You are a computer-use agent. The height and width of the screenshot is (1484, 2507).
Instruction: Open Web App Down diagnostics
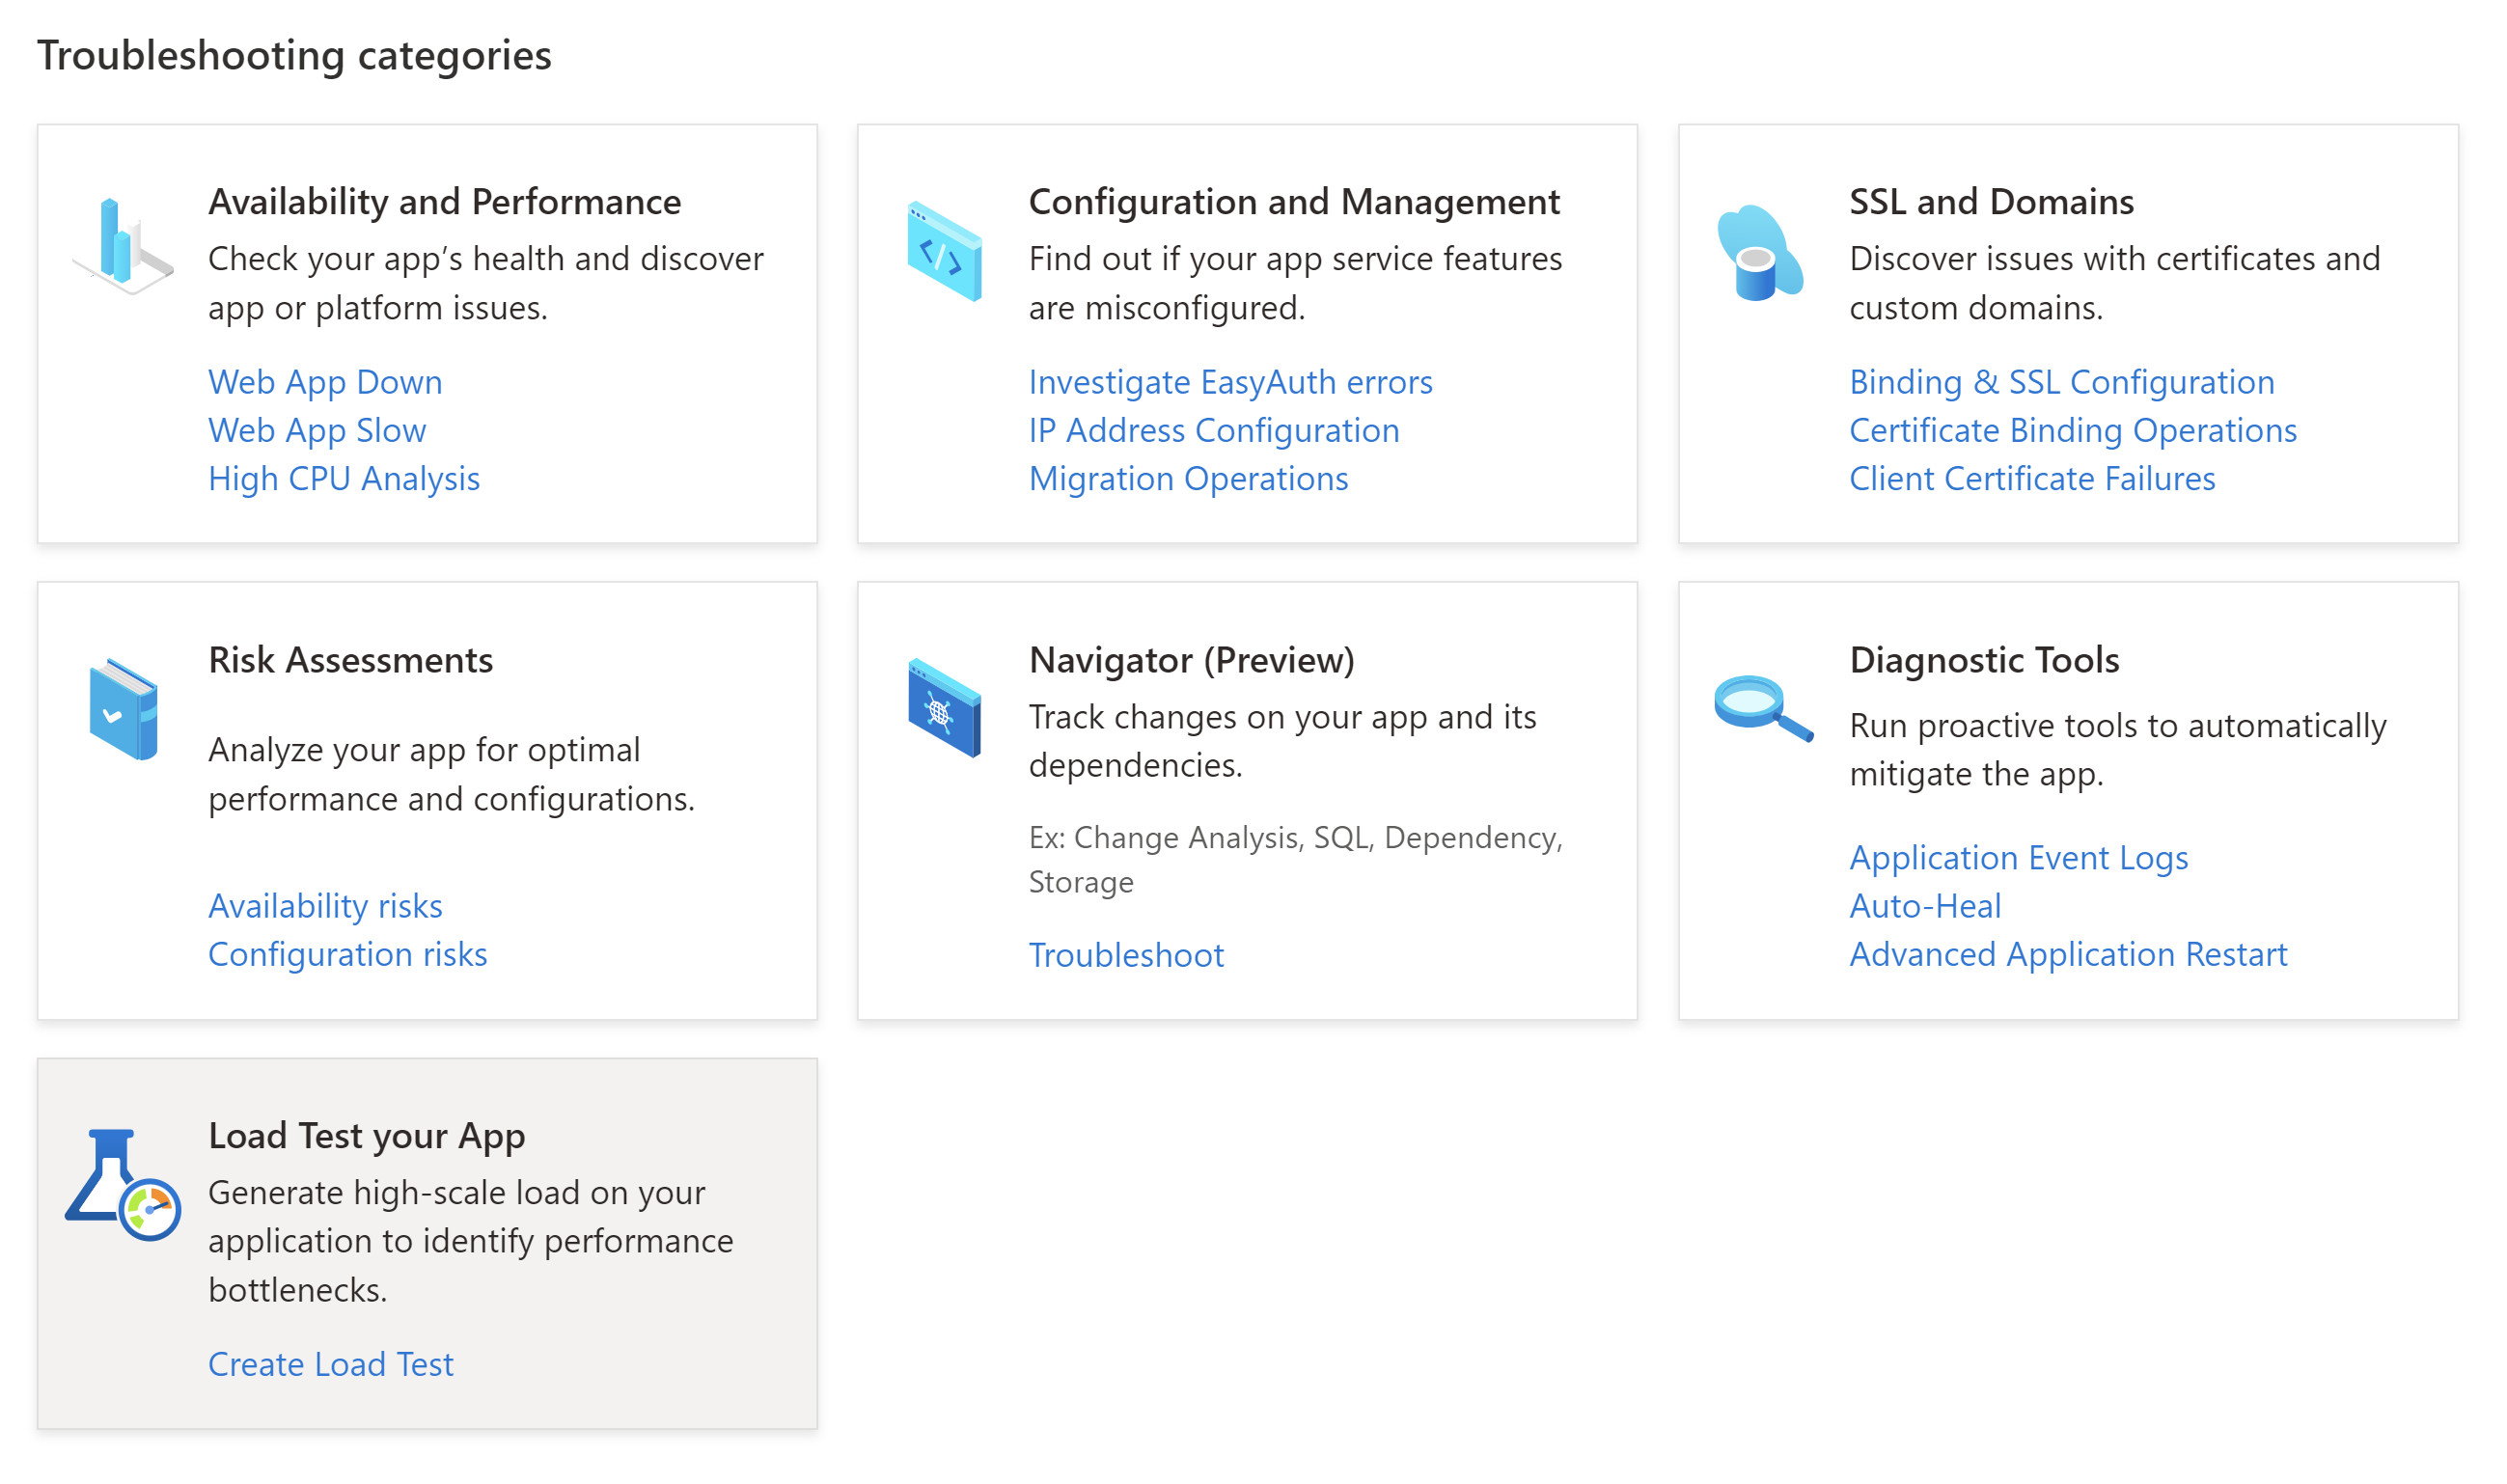pos(323,382)
